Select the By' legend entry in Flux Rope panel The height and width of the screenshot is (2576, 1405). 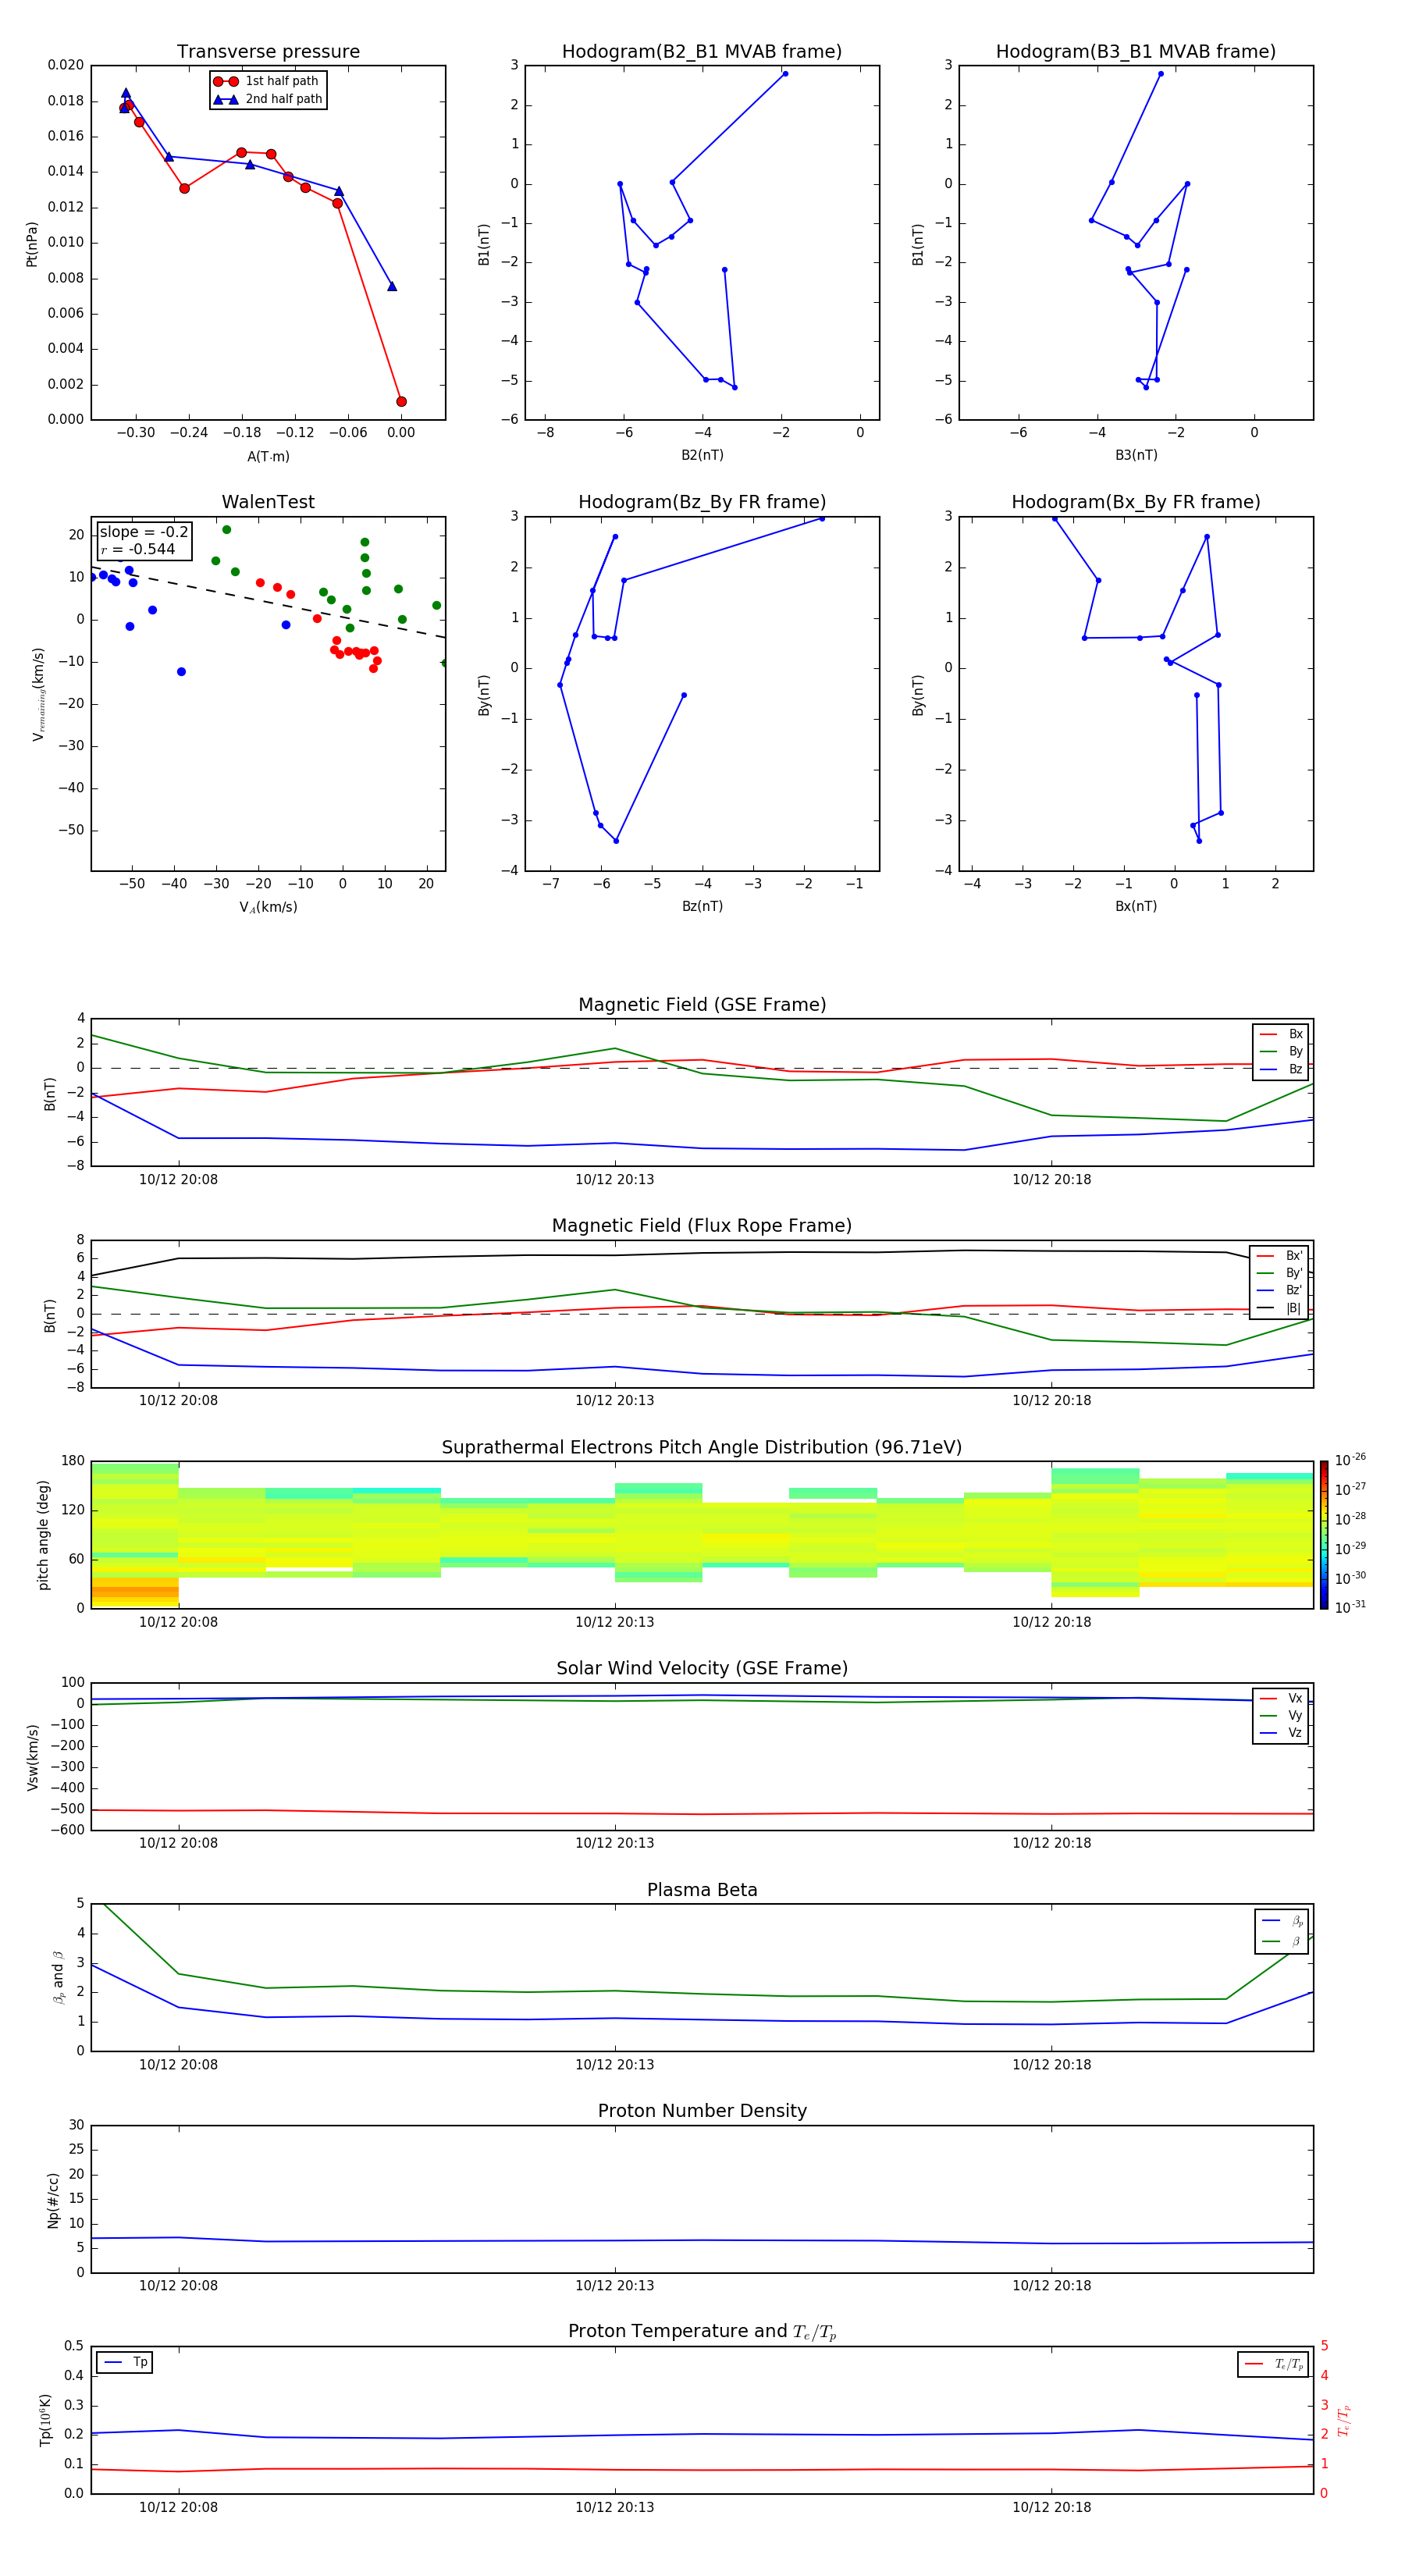tap(1279, 1273)
